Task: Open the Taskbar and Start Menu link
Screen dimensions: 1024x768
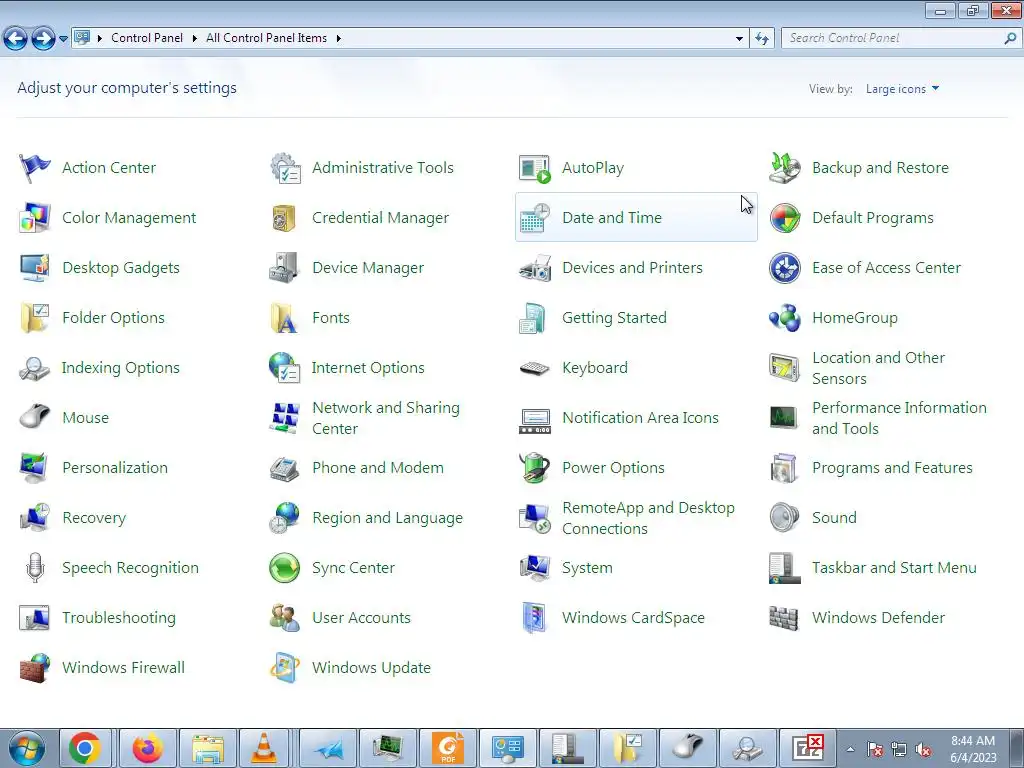Action: pos(894,568)
